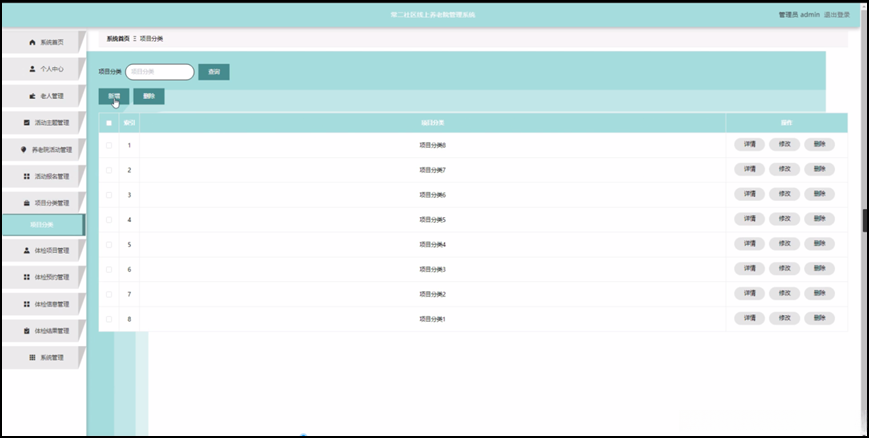Check the checkbox for row 7 项目分类2
This screenshot has height=438, width=869.
(x=109, y=294)
